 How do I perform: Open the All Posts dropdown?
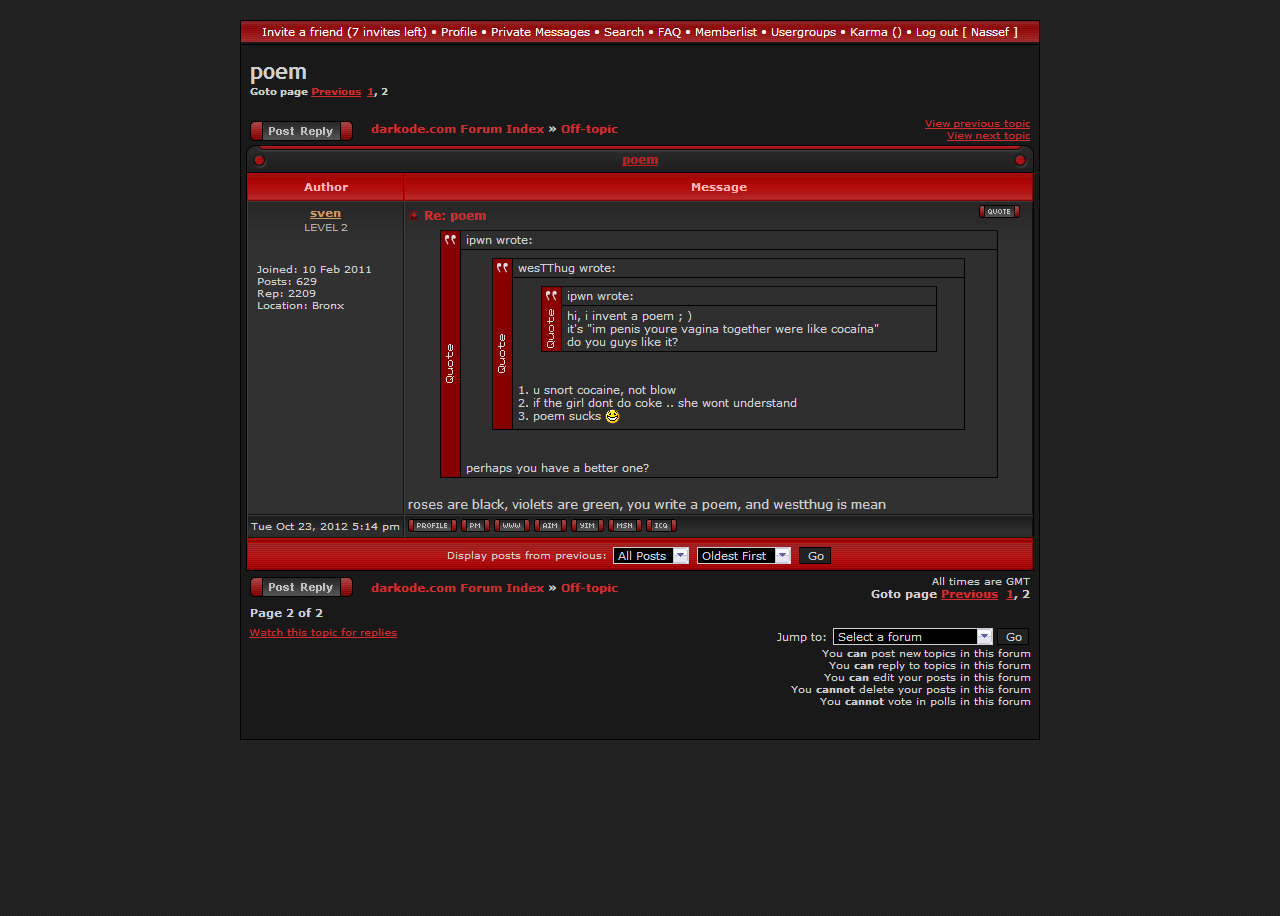coord(650,555)
